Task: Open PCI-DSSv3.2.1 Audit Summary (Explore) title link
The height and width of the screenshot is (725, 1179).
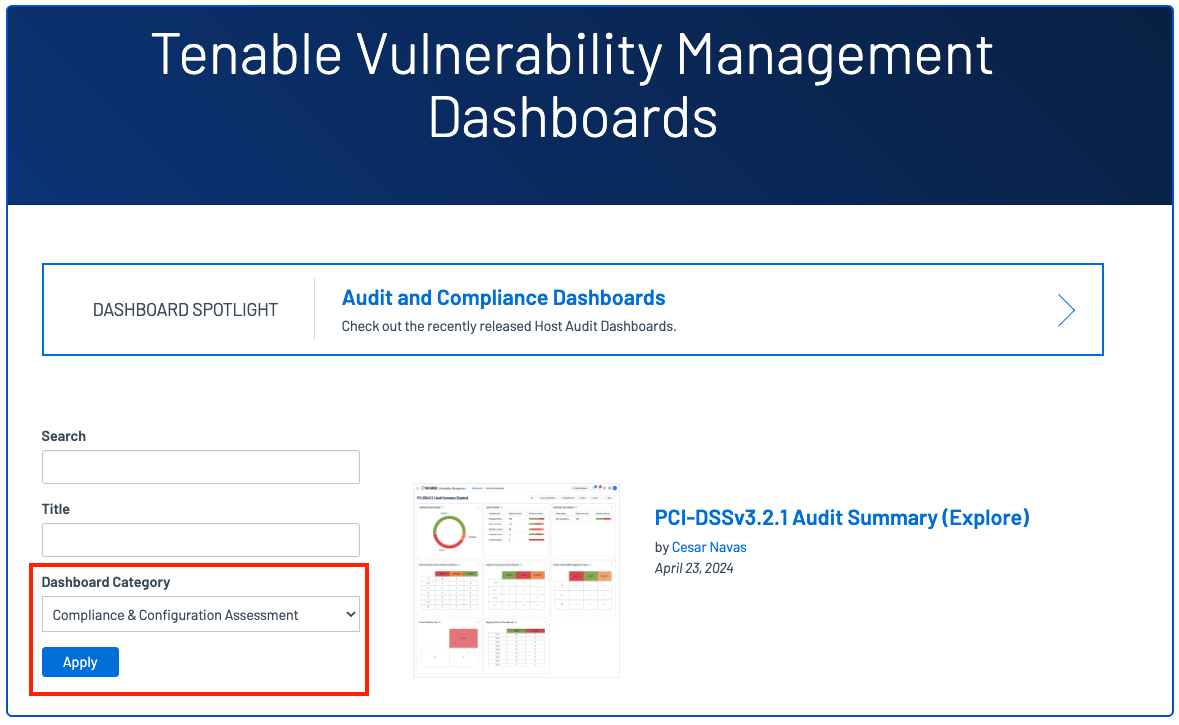Action: tap(841, 517)
